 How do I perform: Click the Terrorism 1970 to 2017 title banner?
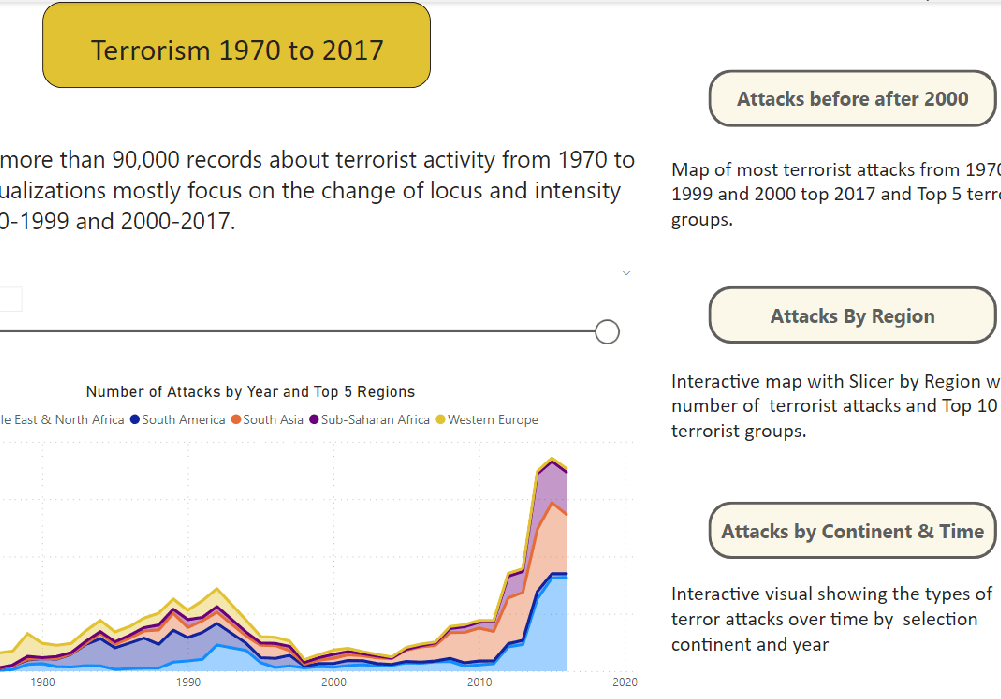coord(236,45)
